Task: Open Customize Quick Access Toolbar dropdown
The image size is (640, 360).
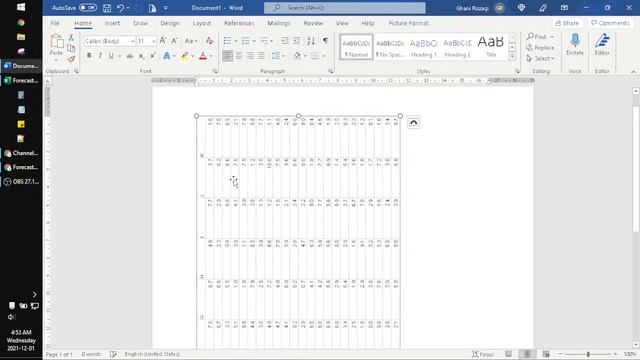Action: pyautogui.click(x=166, y=8)
